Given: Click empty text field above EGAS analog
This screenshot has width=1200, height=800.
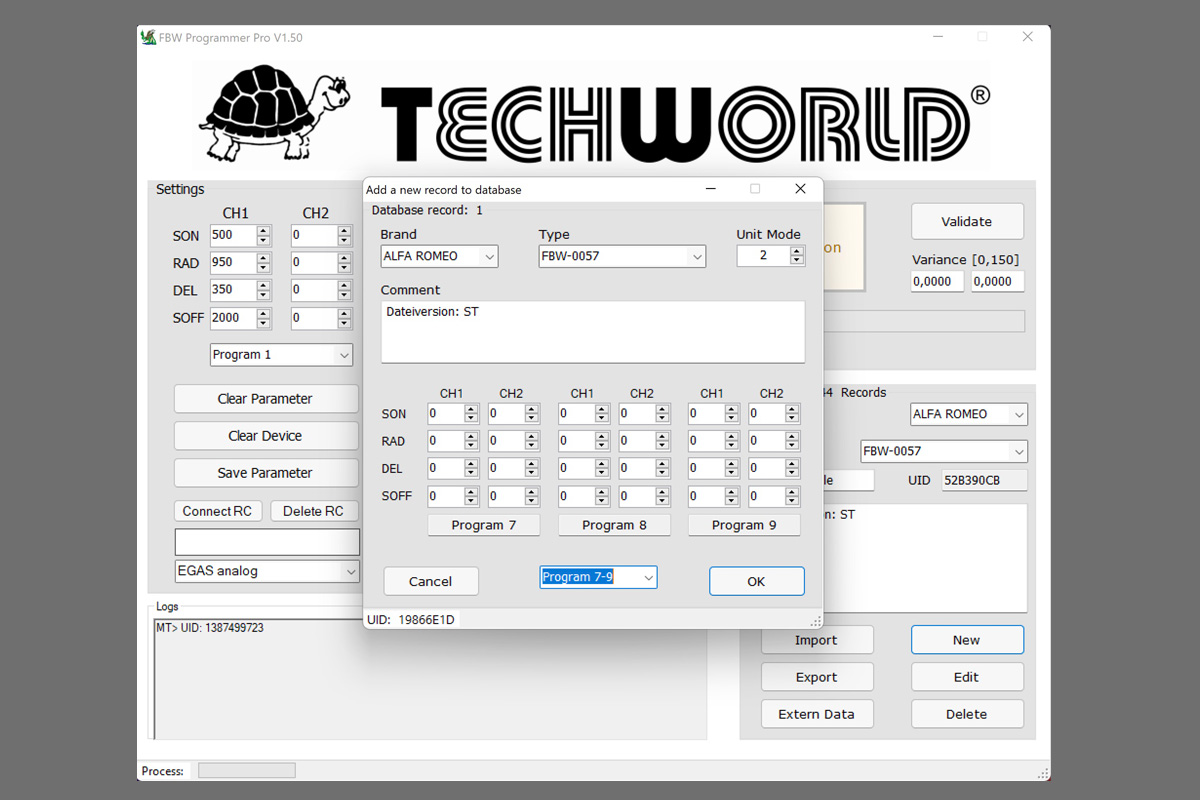Looking at the screenshot, I should pos(267,542).
